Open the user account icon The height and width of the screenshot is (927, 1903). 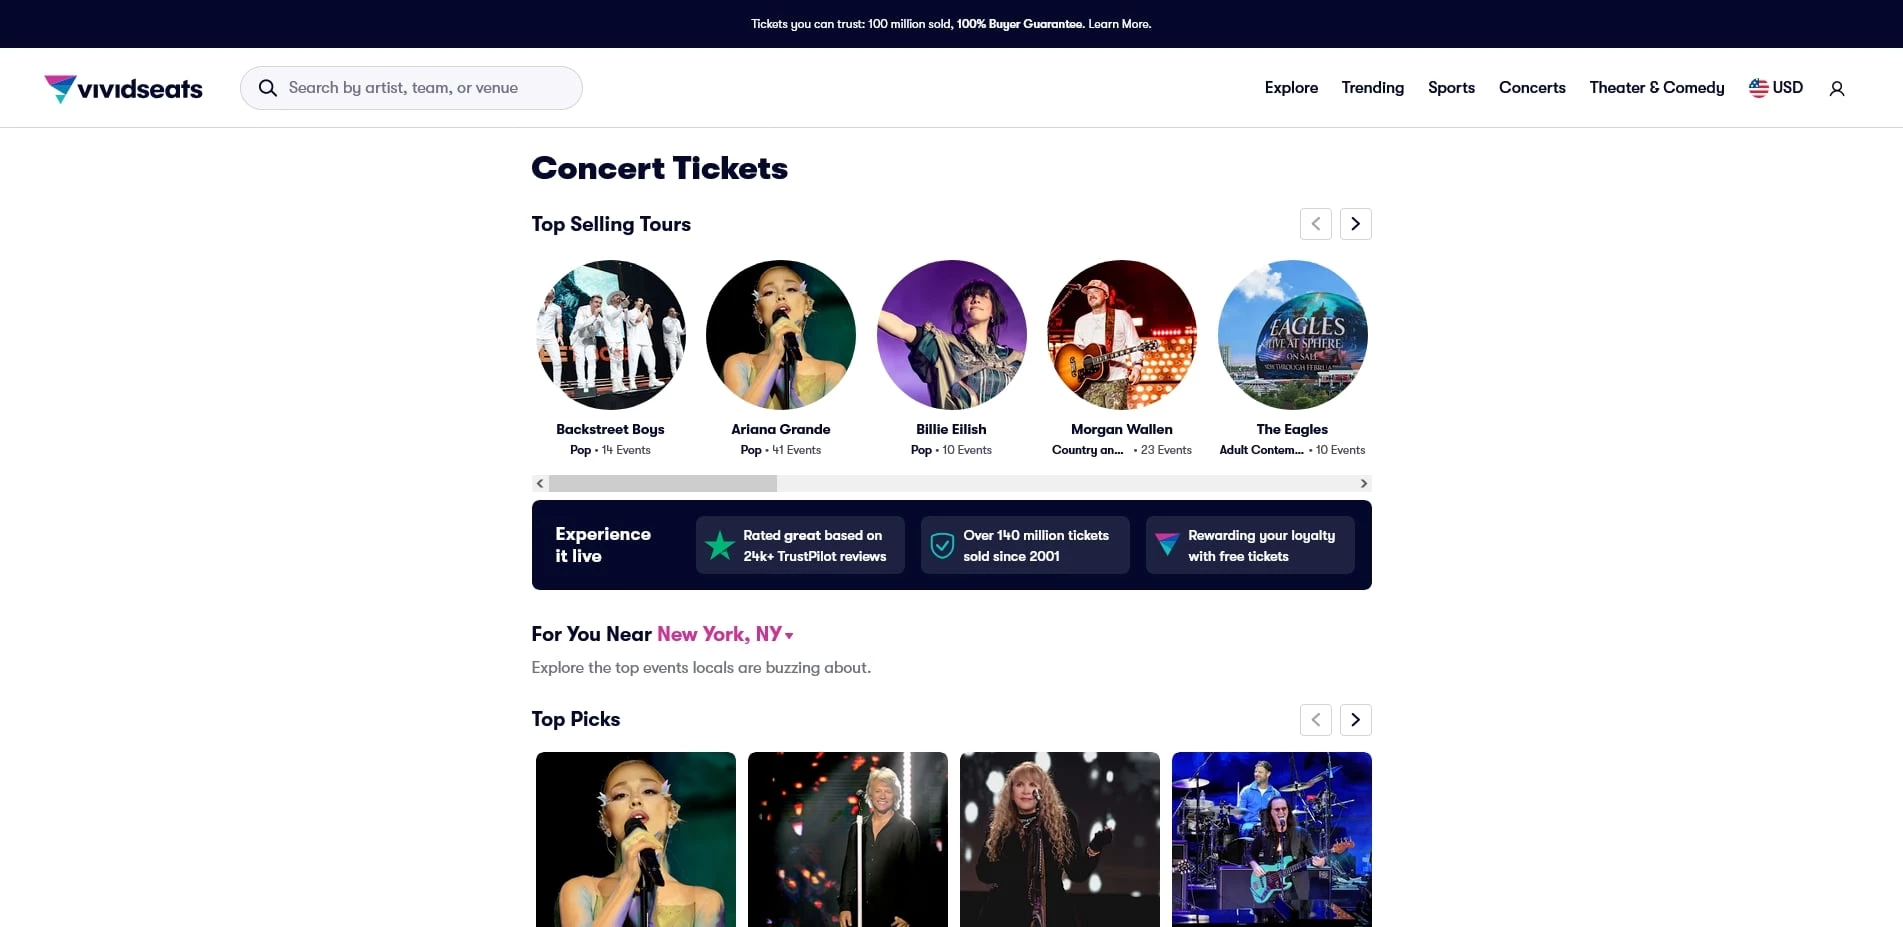(x=1836, y=89)
